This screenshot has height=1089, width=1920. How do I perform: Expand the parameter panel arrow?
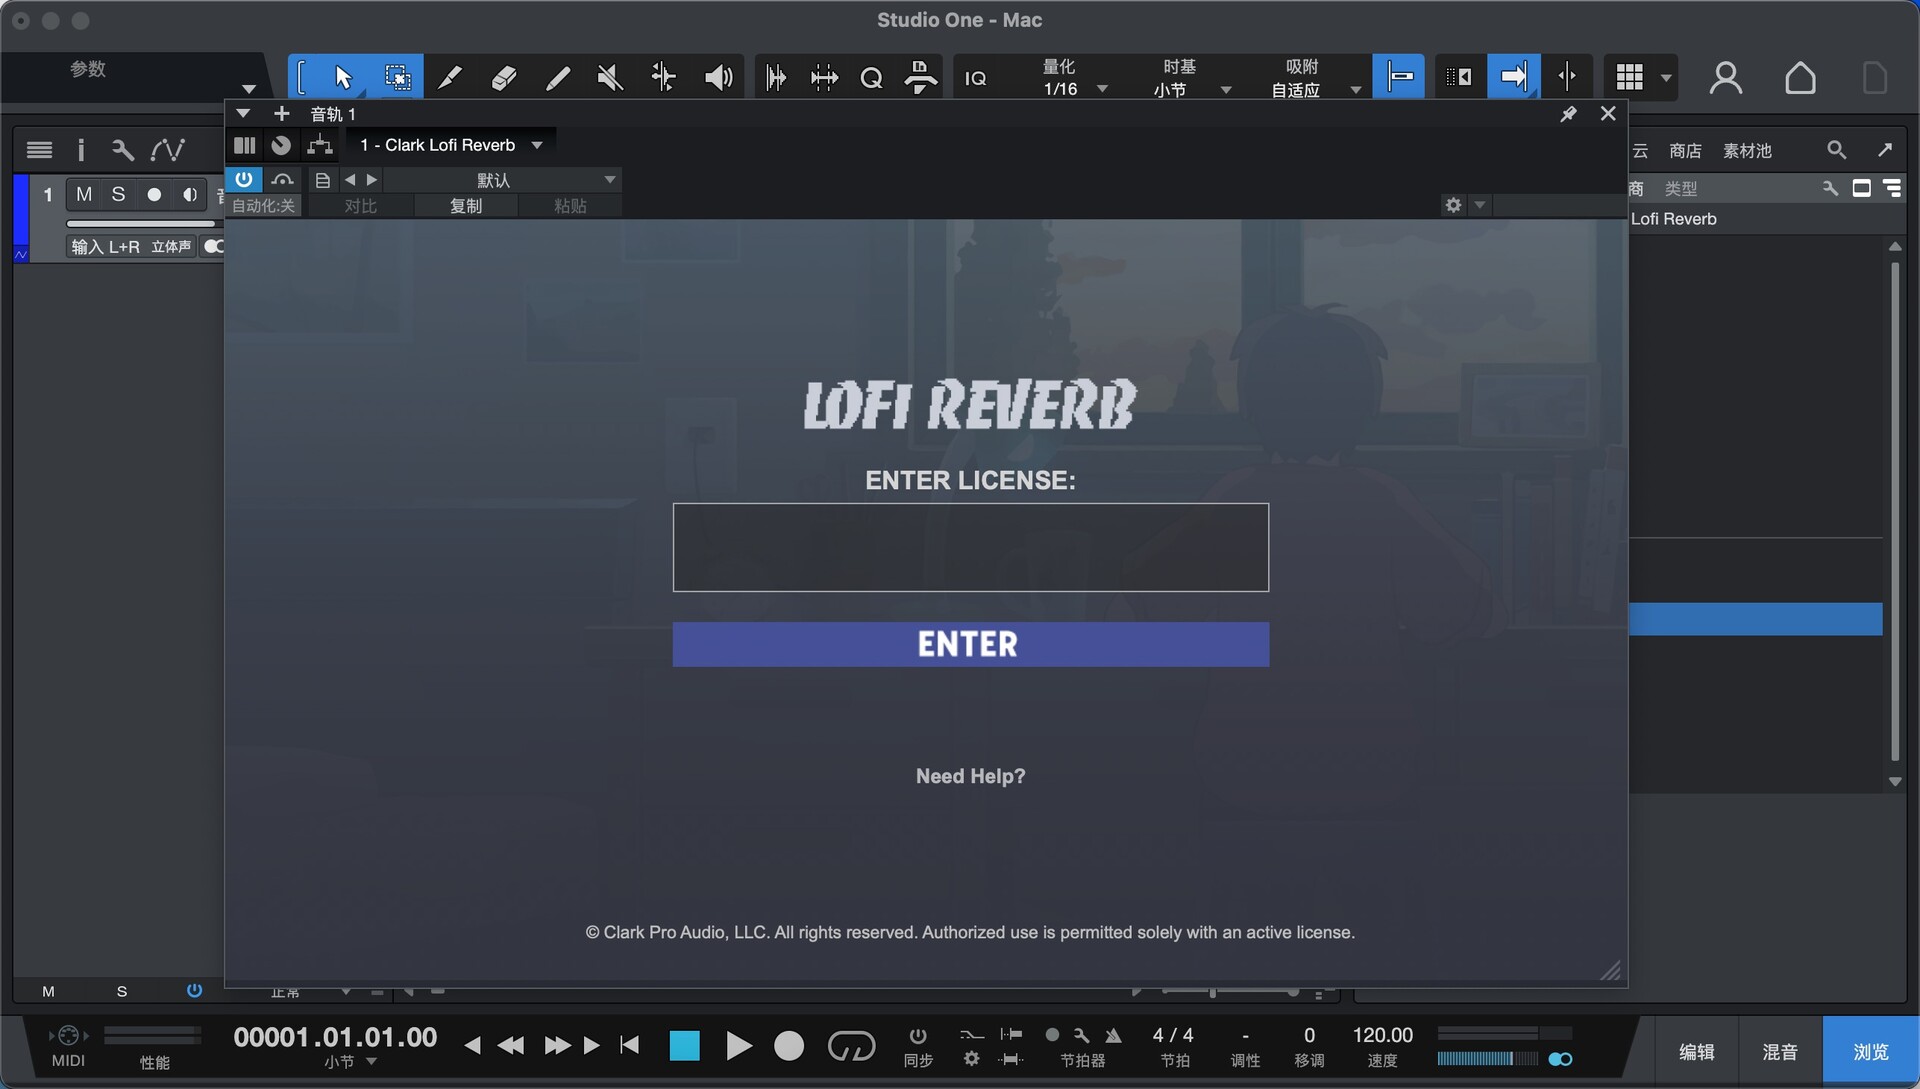tap(249, 89)
